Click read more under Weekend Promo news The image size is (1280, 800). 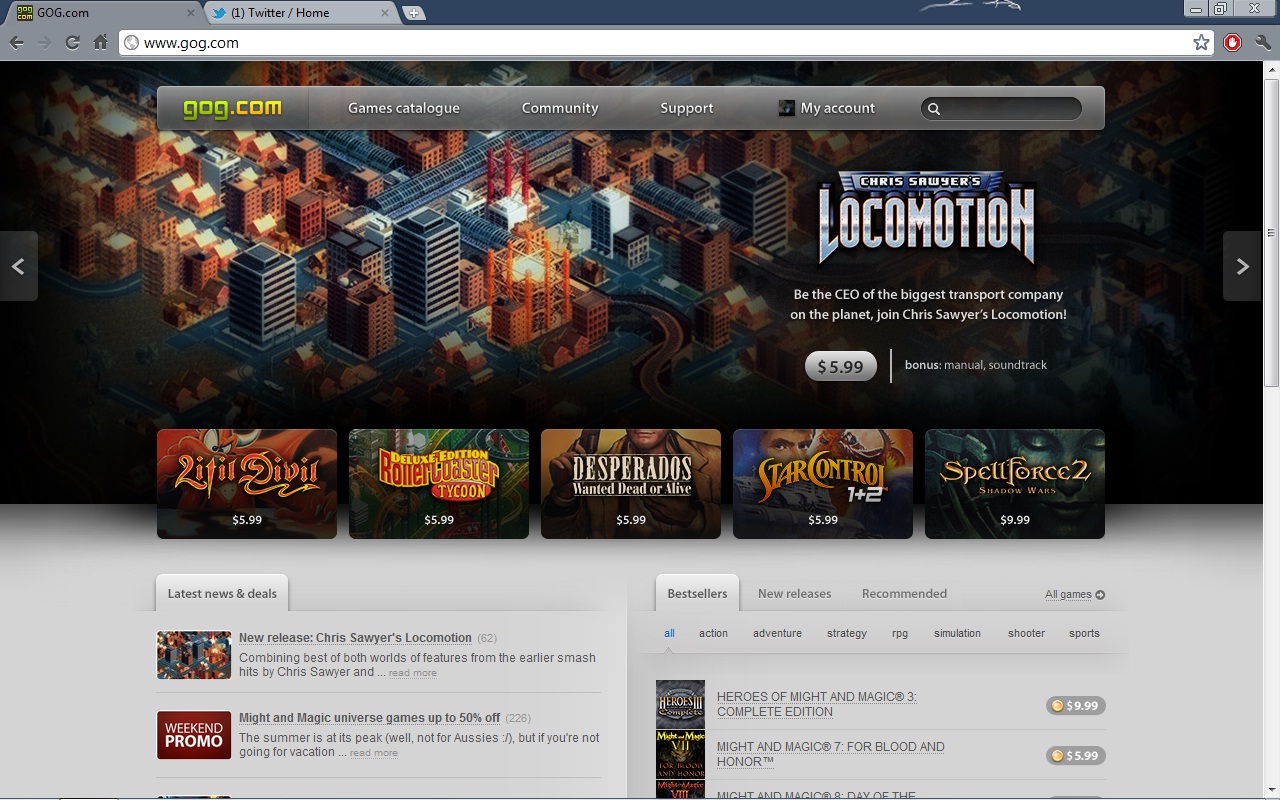pyautogui.click(x=374, y=753)
